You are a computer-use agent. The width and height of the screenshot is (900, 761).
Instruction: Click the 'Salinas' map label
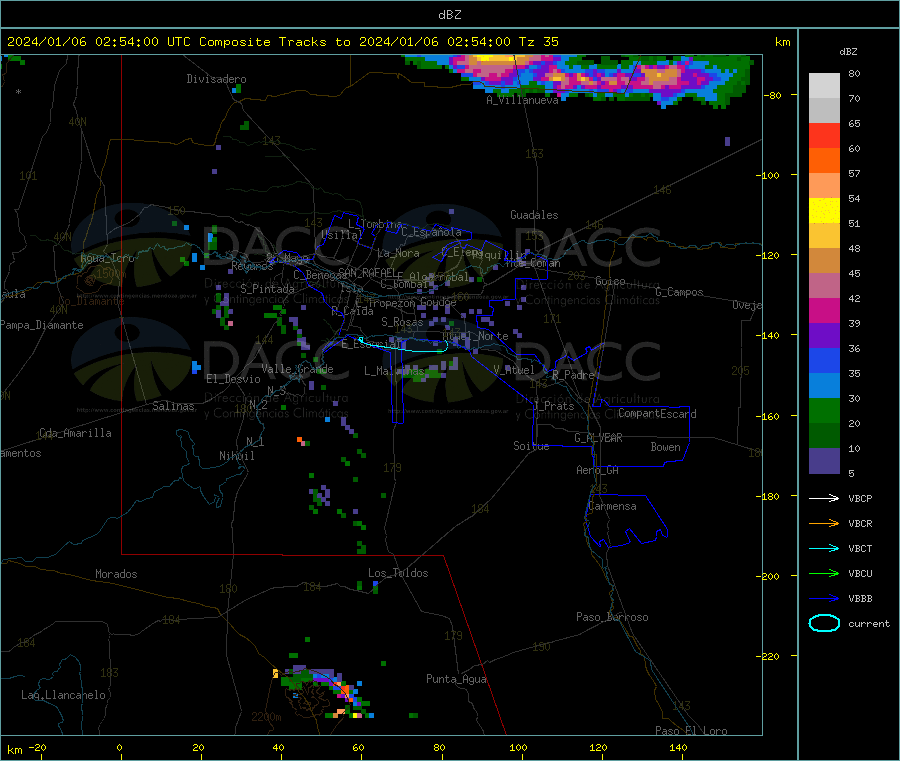pyautogui.click(x=173, y=406)
